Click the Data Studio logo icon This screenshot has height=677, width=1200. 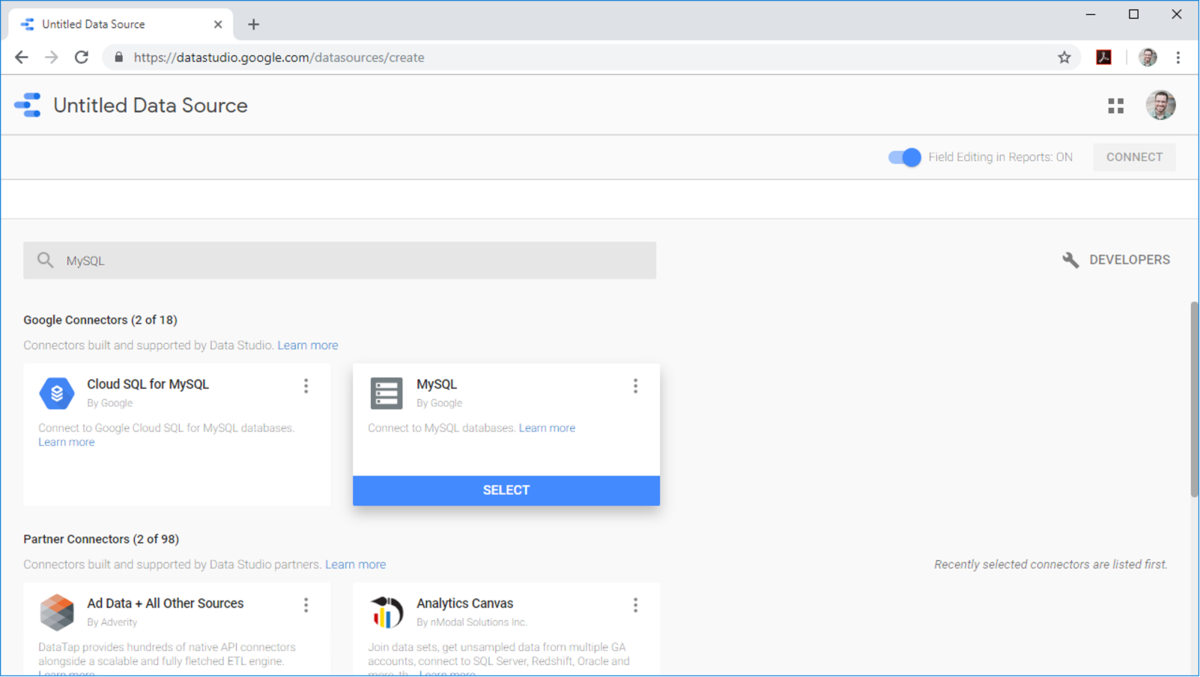[x=28, y=105]
